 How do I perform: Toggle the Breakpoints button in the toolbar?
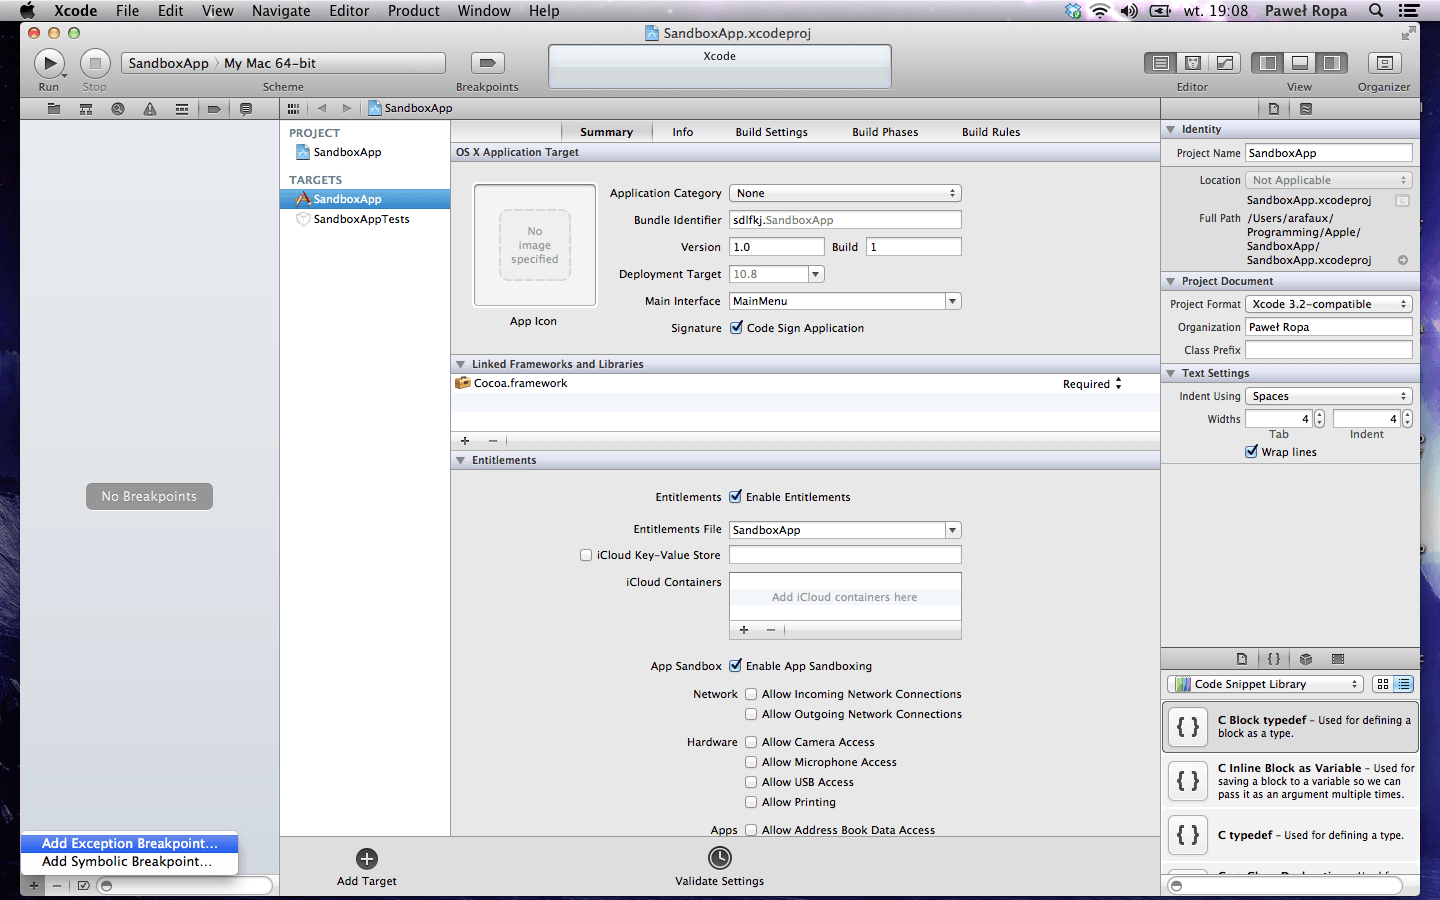[x=487, y=63]
